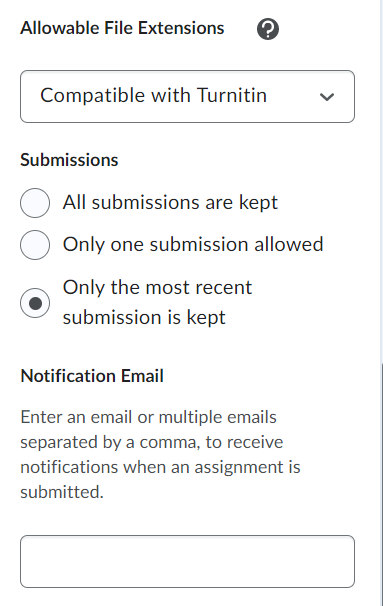Click the Submissions section heading
Image resolution: width=383 pixels, height=606 pixels.
pos(69,160)
